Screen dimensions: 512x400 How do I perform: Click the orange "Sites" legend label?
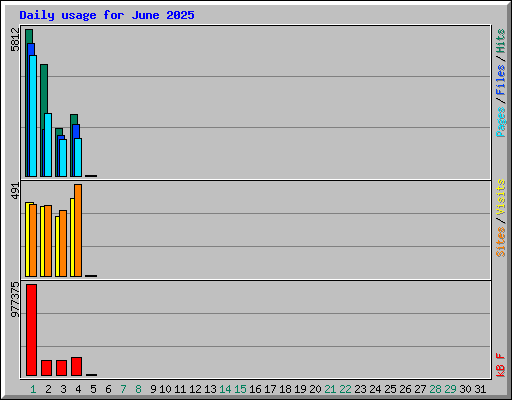pyautogui.click(x=500, y=242)
